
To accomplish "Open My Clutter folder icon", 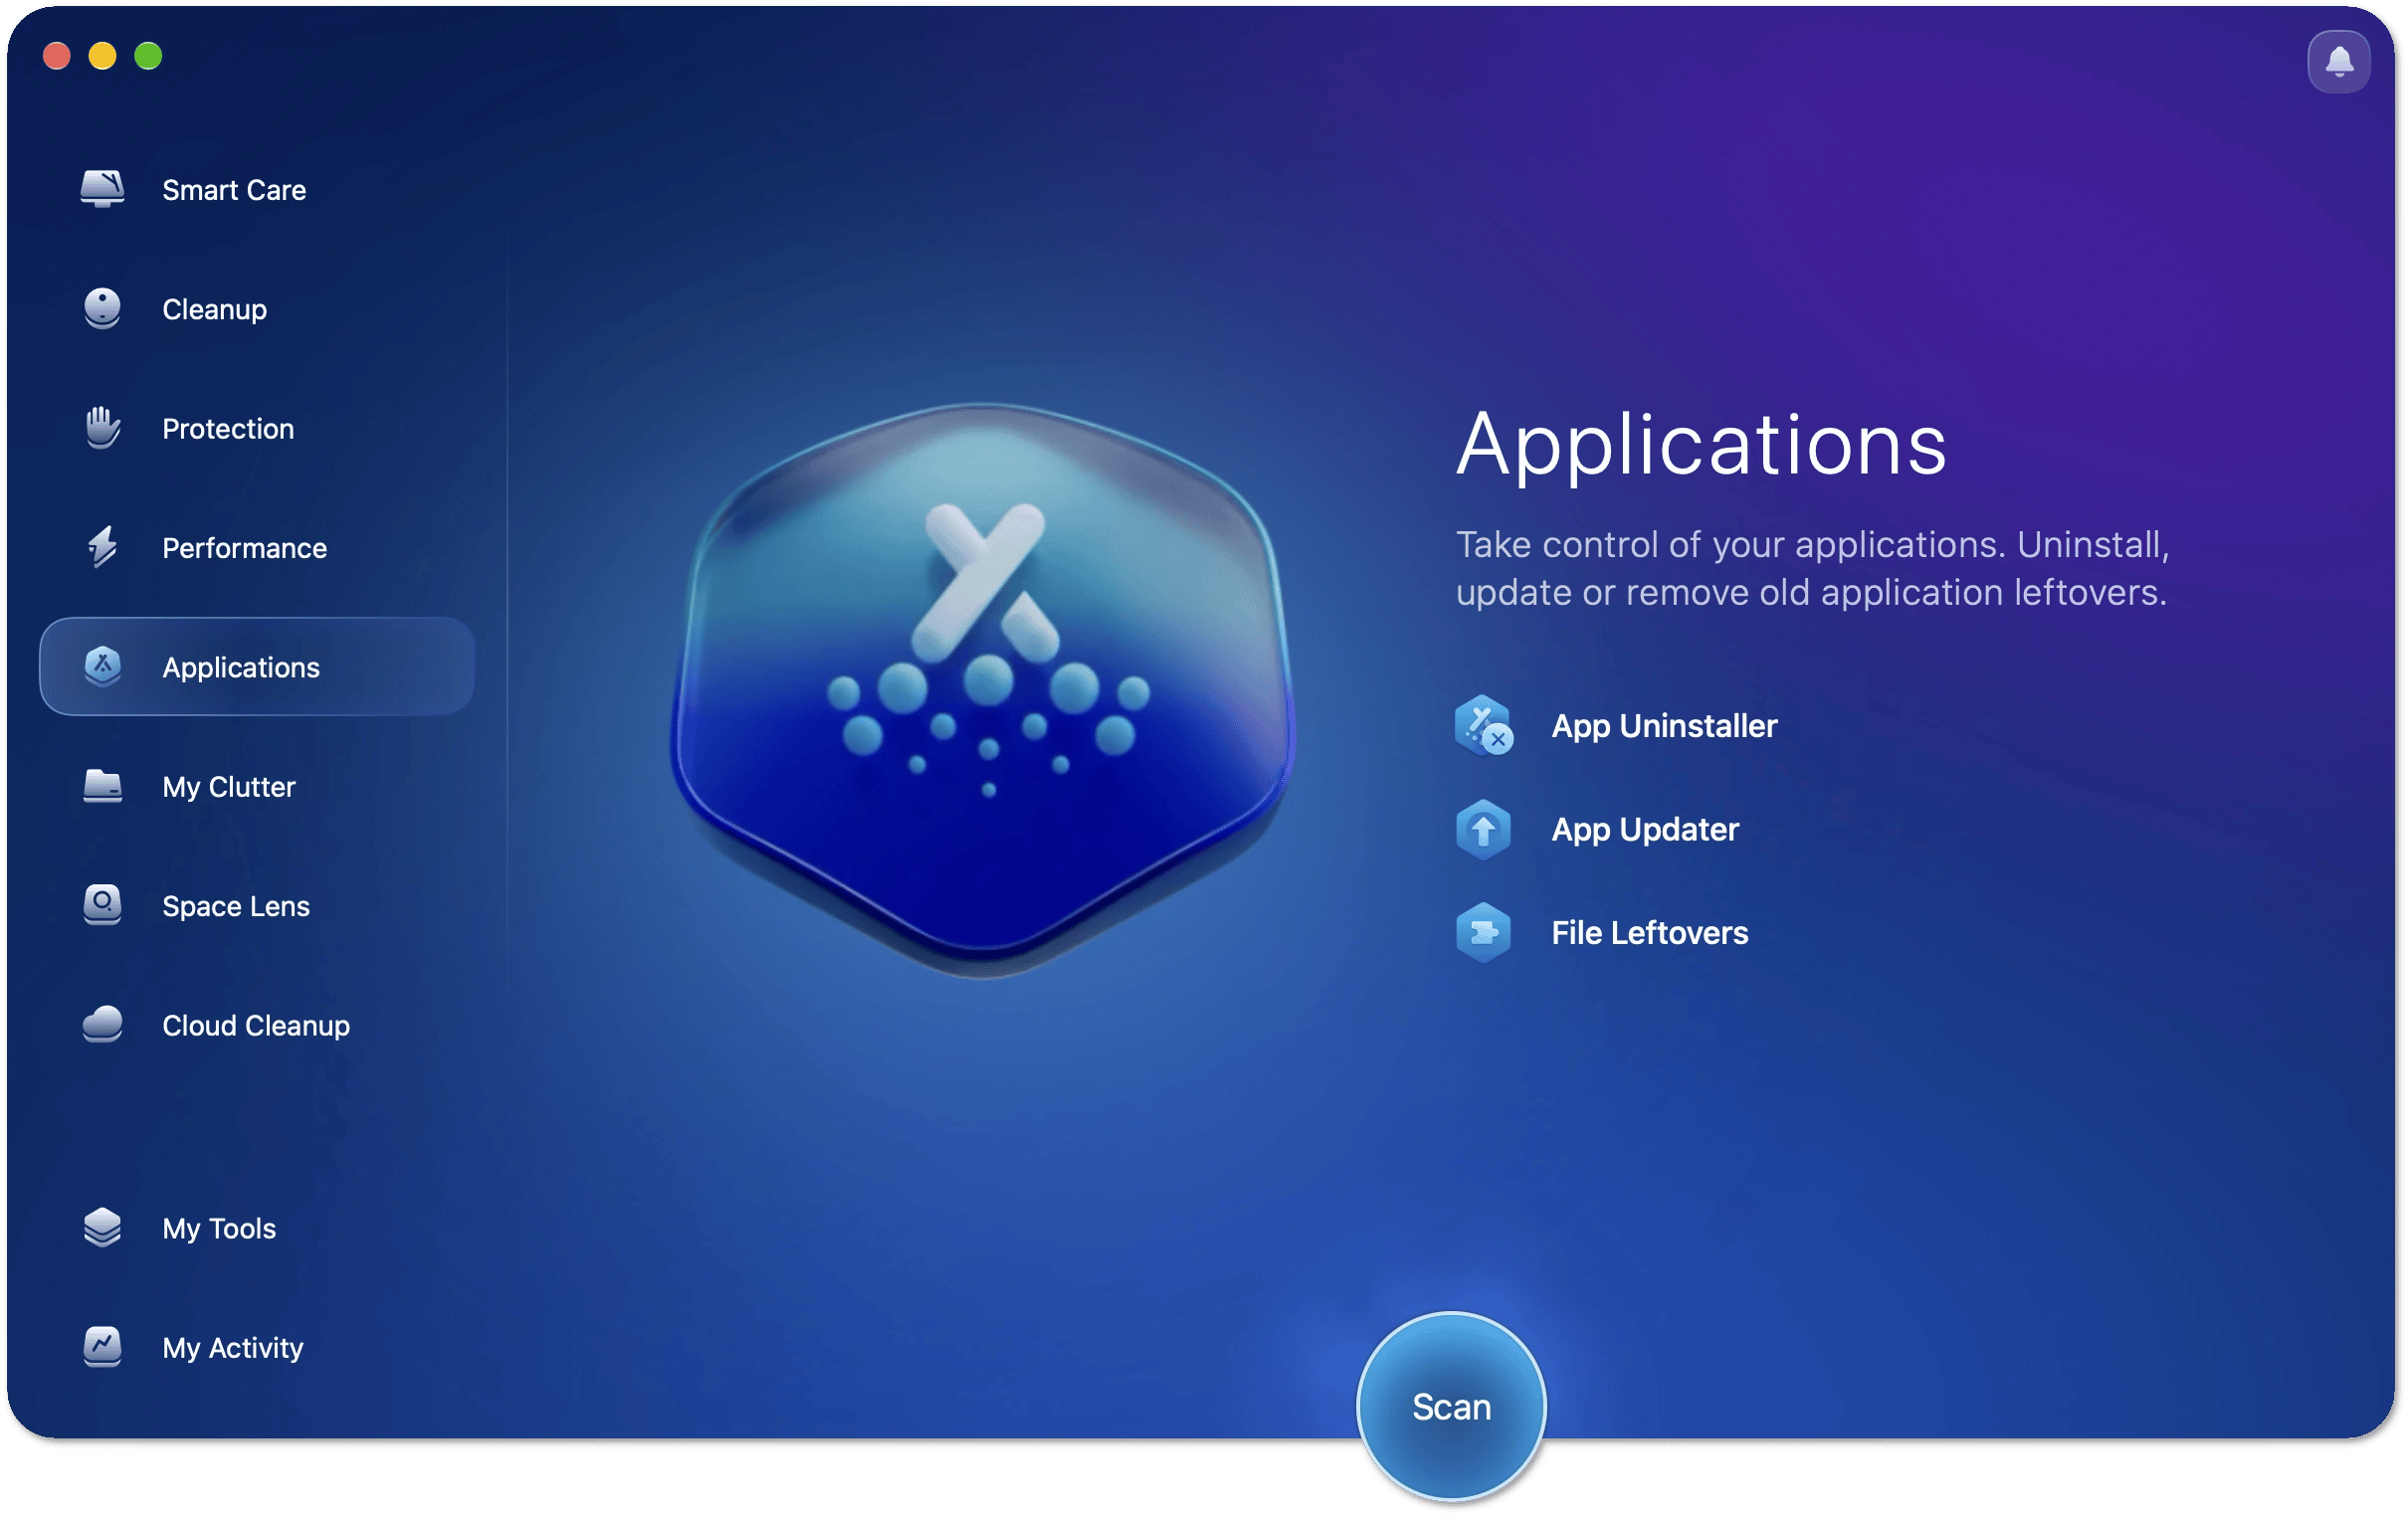I will (x=102, y=786).
